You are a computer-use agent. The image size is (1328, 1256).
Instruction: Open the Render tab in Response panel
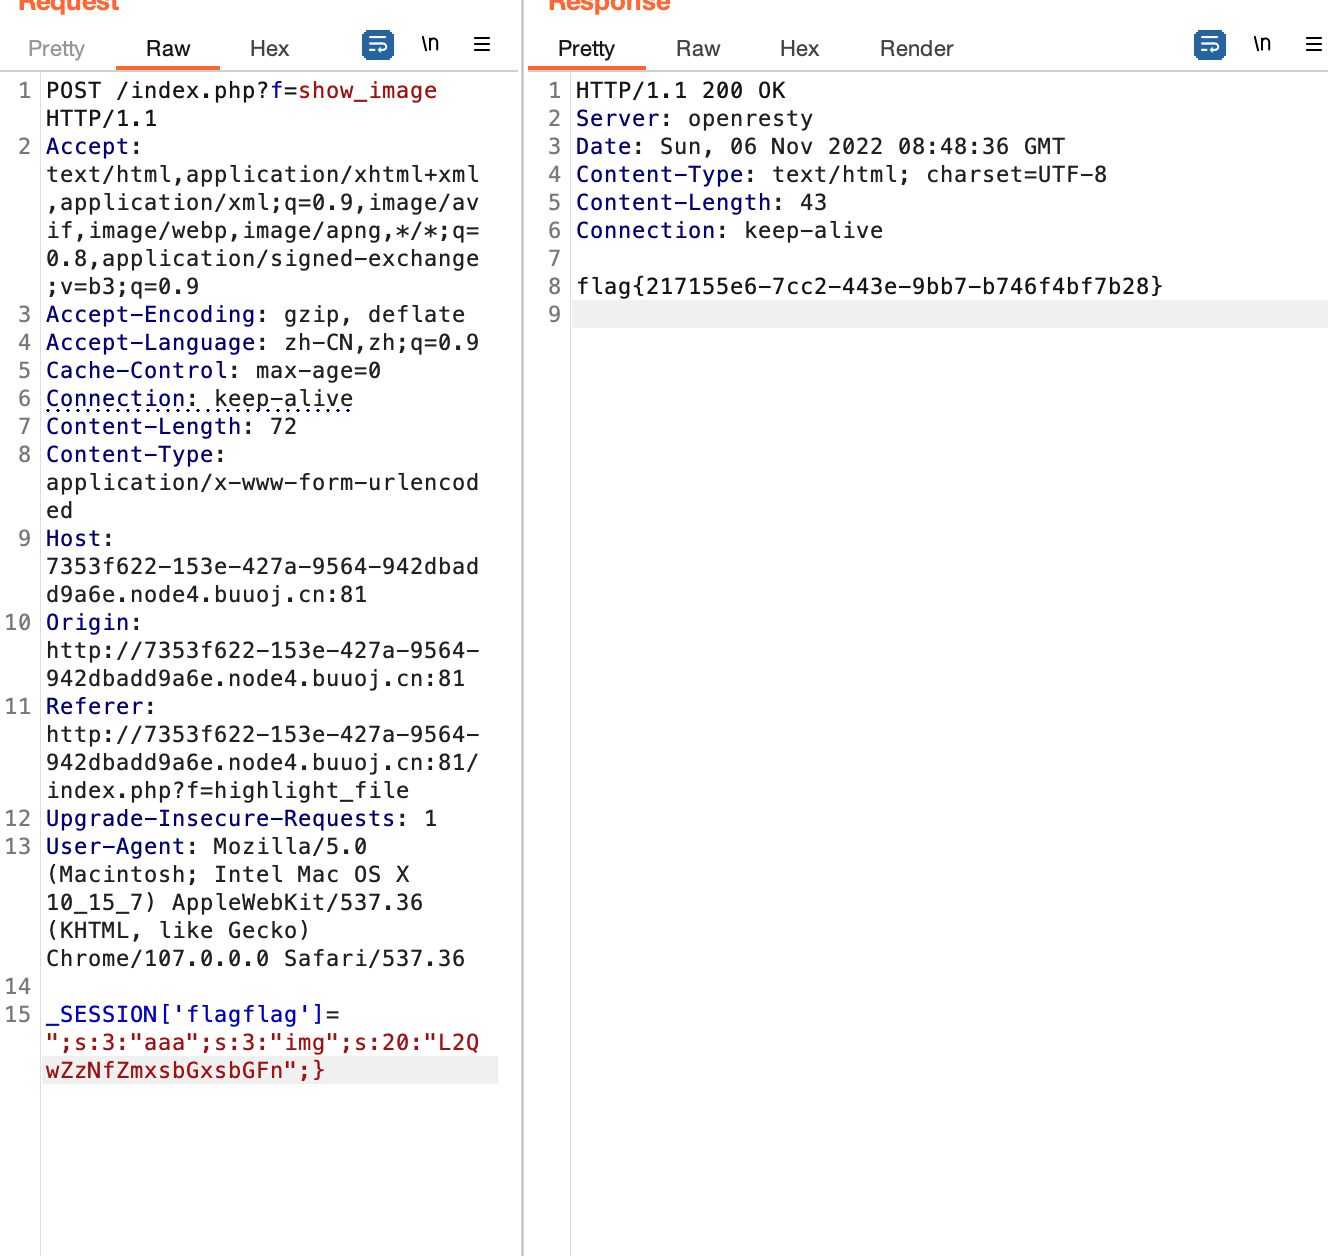coord(916,48)
